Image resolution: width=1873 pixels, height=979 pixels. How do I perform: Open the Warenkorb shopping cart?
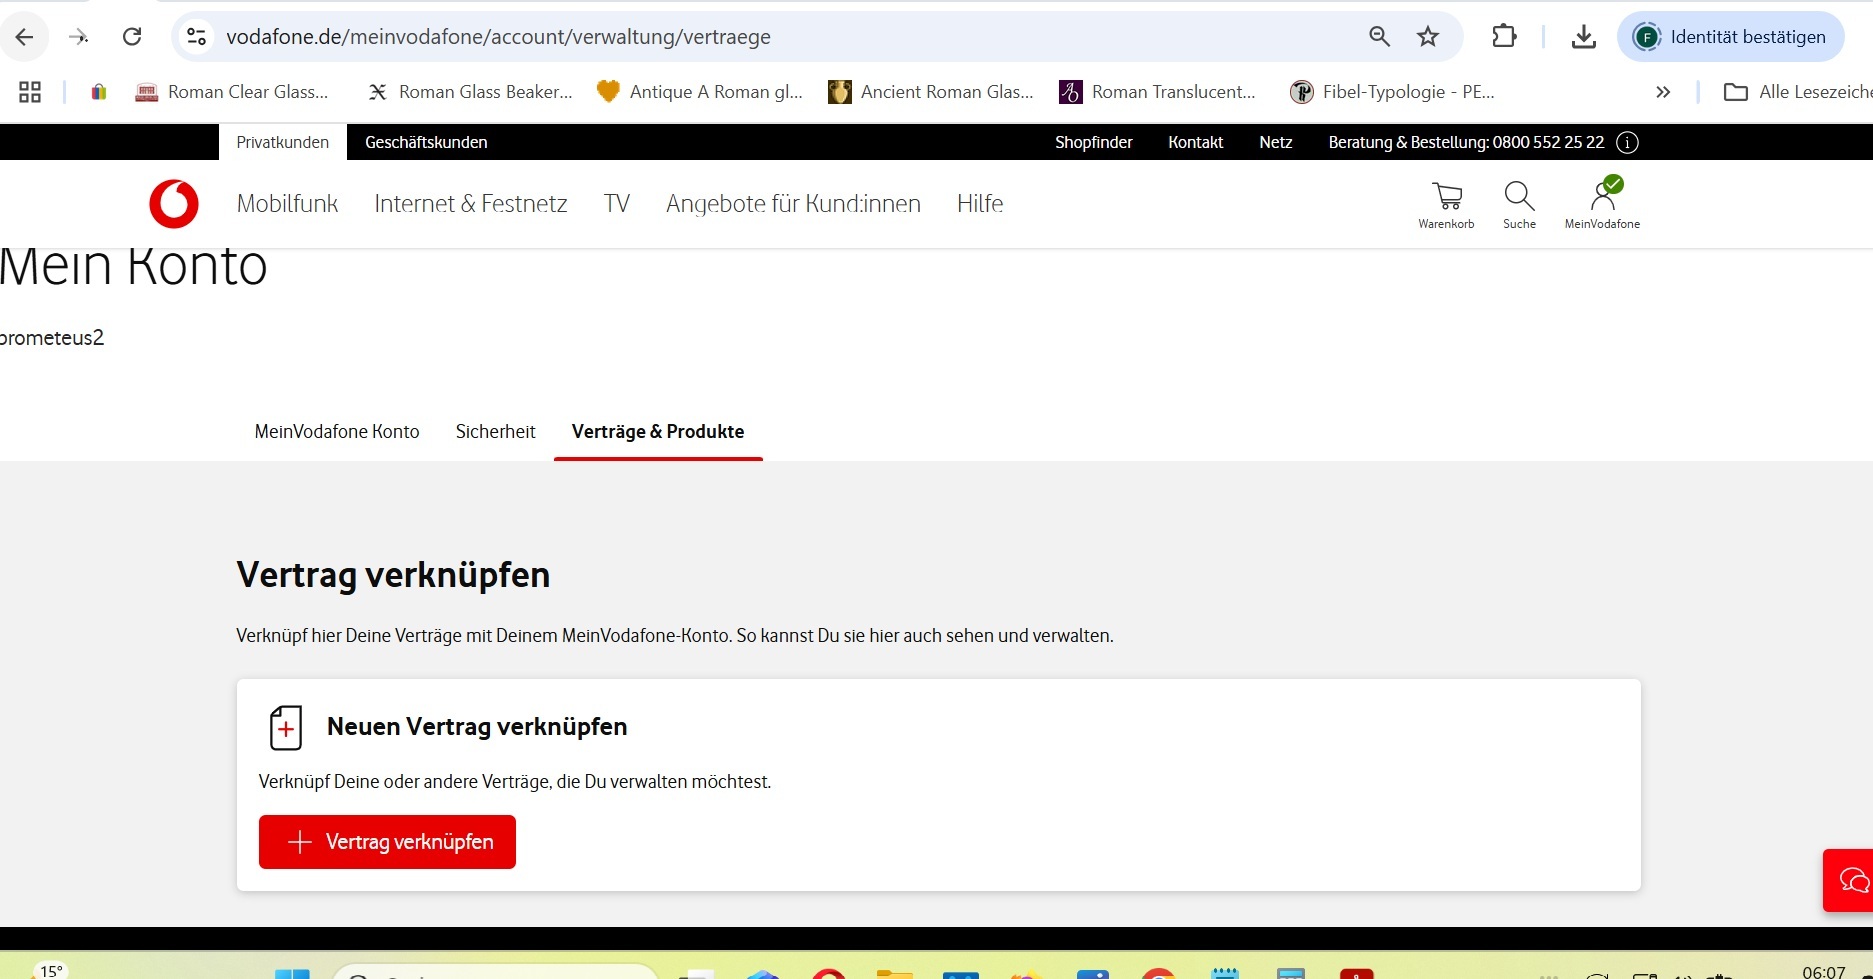tap(1446, 205)
